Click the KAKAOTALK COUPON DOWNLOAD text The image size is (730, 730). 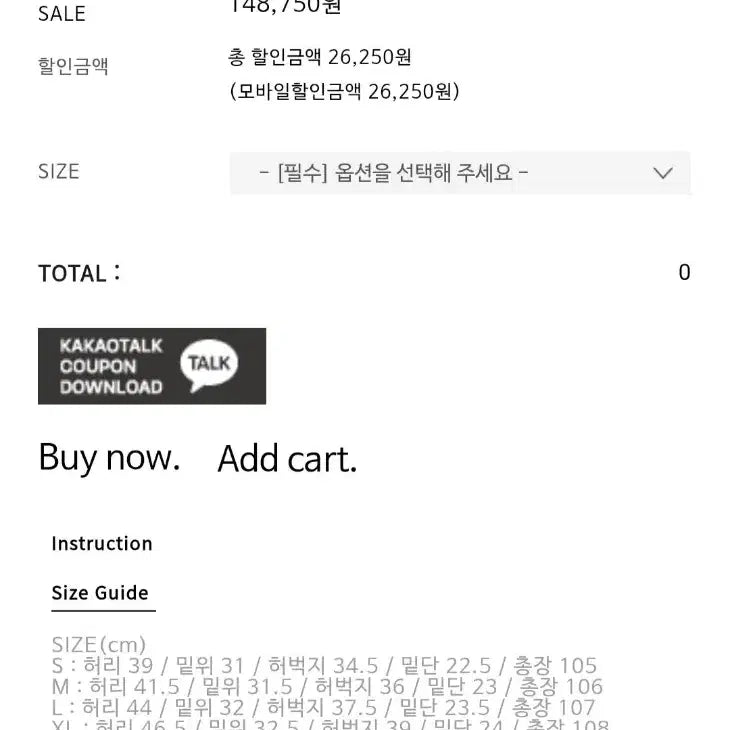pyautogui.click(x=111, y=366)
